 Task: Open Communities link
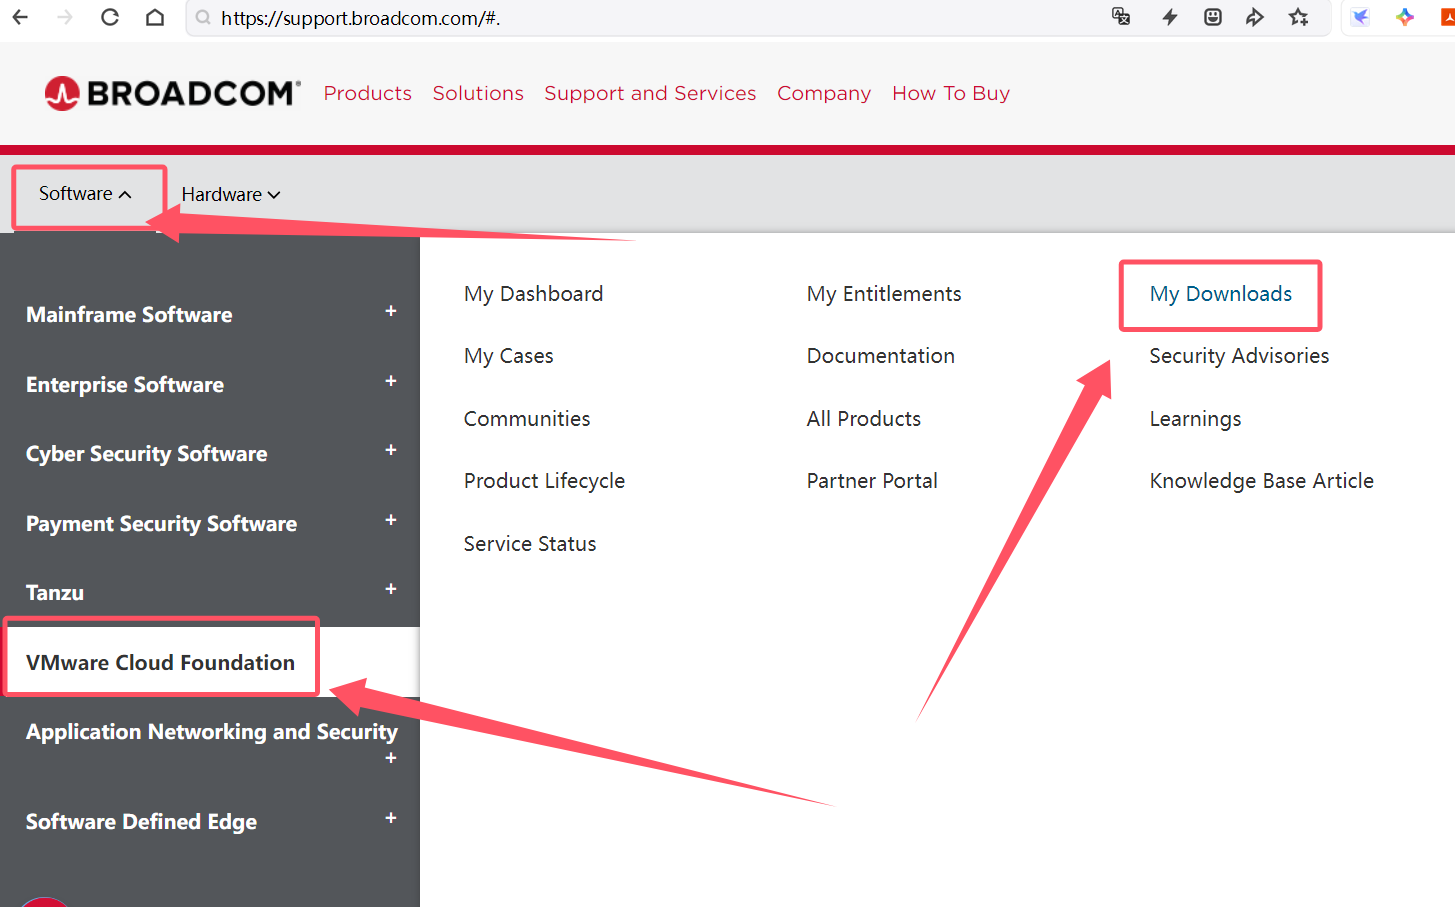527,419
